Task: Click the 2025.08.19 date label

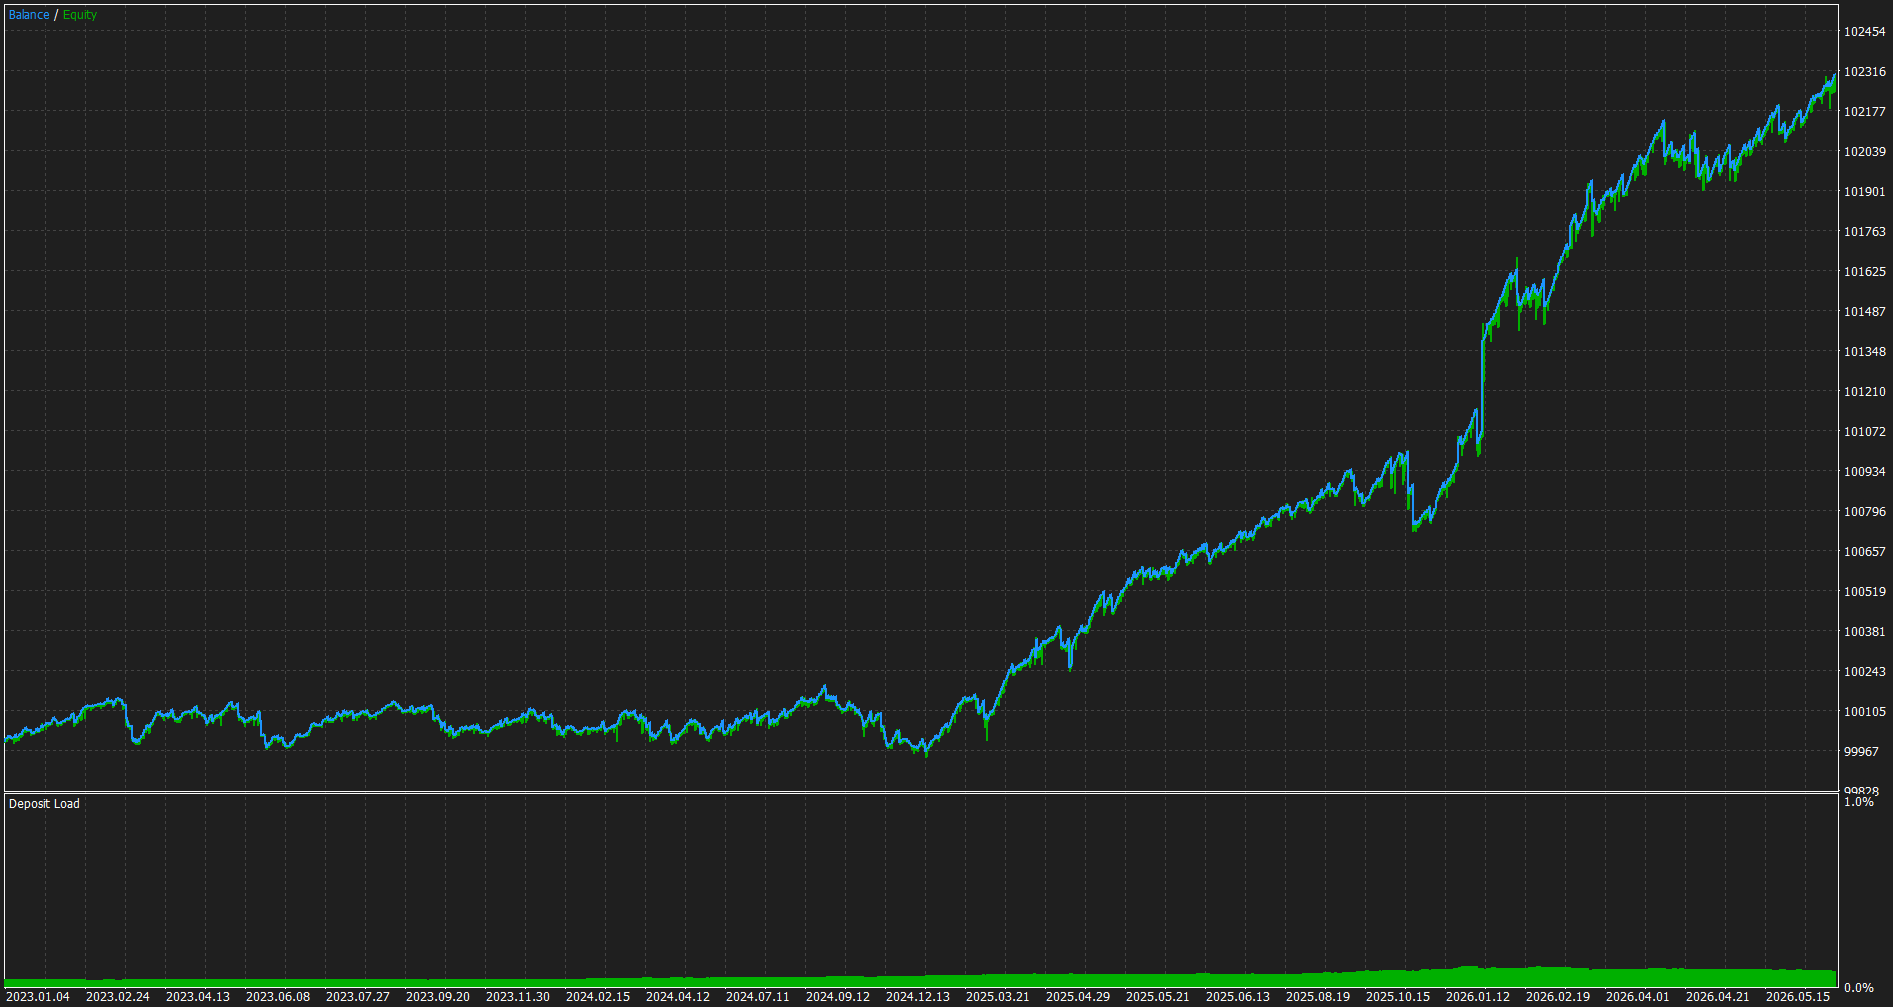Action: (1318, 997)
